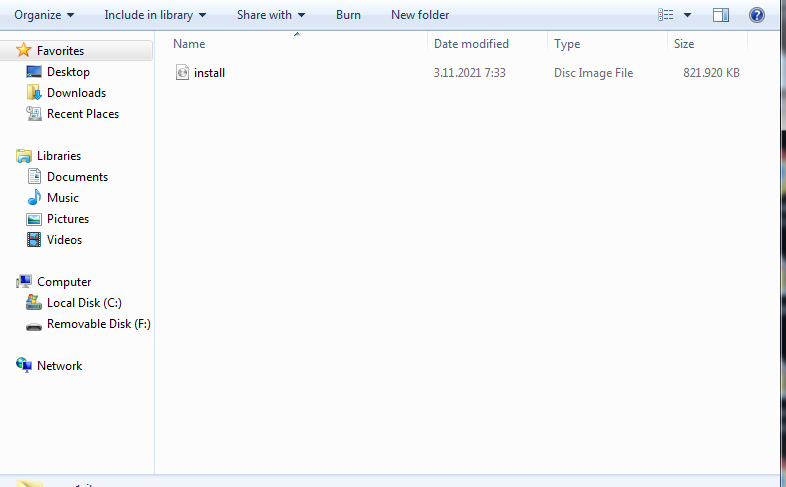Screen dimensions: 786x487
Task: Open the Downloads folder icon
Action: (35, 93)
